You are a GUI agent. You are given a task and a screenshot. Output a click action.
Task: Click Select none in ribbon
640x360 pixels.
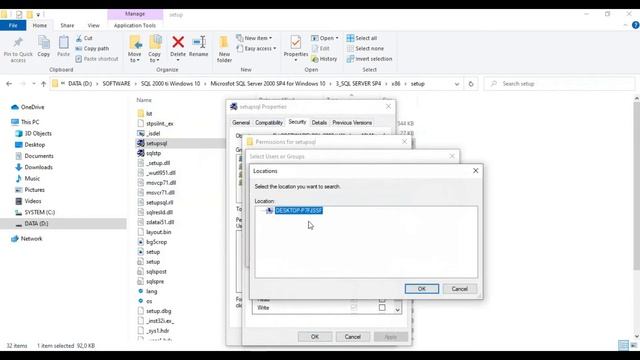pyautogui.click(x=365, y=48)
